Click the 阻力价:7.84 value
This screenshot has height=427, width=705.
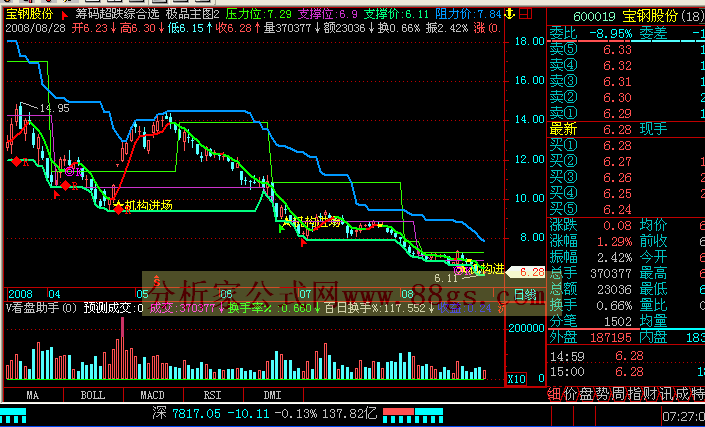tap(468, 14)
